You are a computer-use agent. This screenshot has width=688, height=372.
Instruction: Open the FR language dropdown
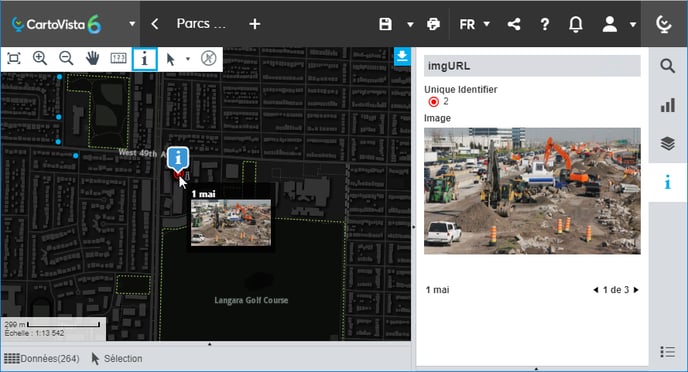coord(474,24)
